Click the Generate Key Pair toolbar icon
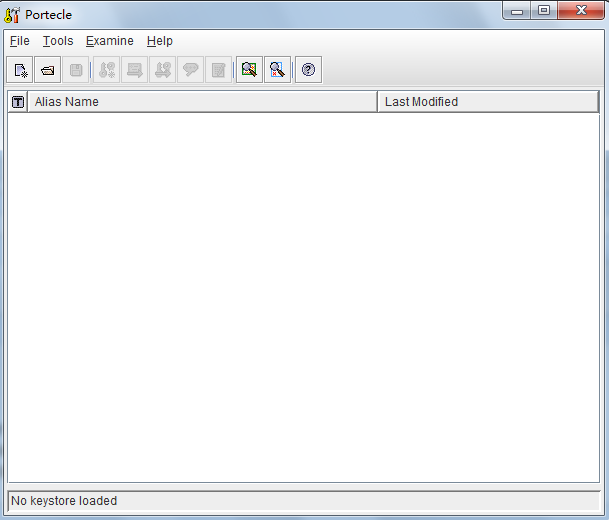Screen dimensions: 609x520 pos(106,70)
